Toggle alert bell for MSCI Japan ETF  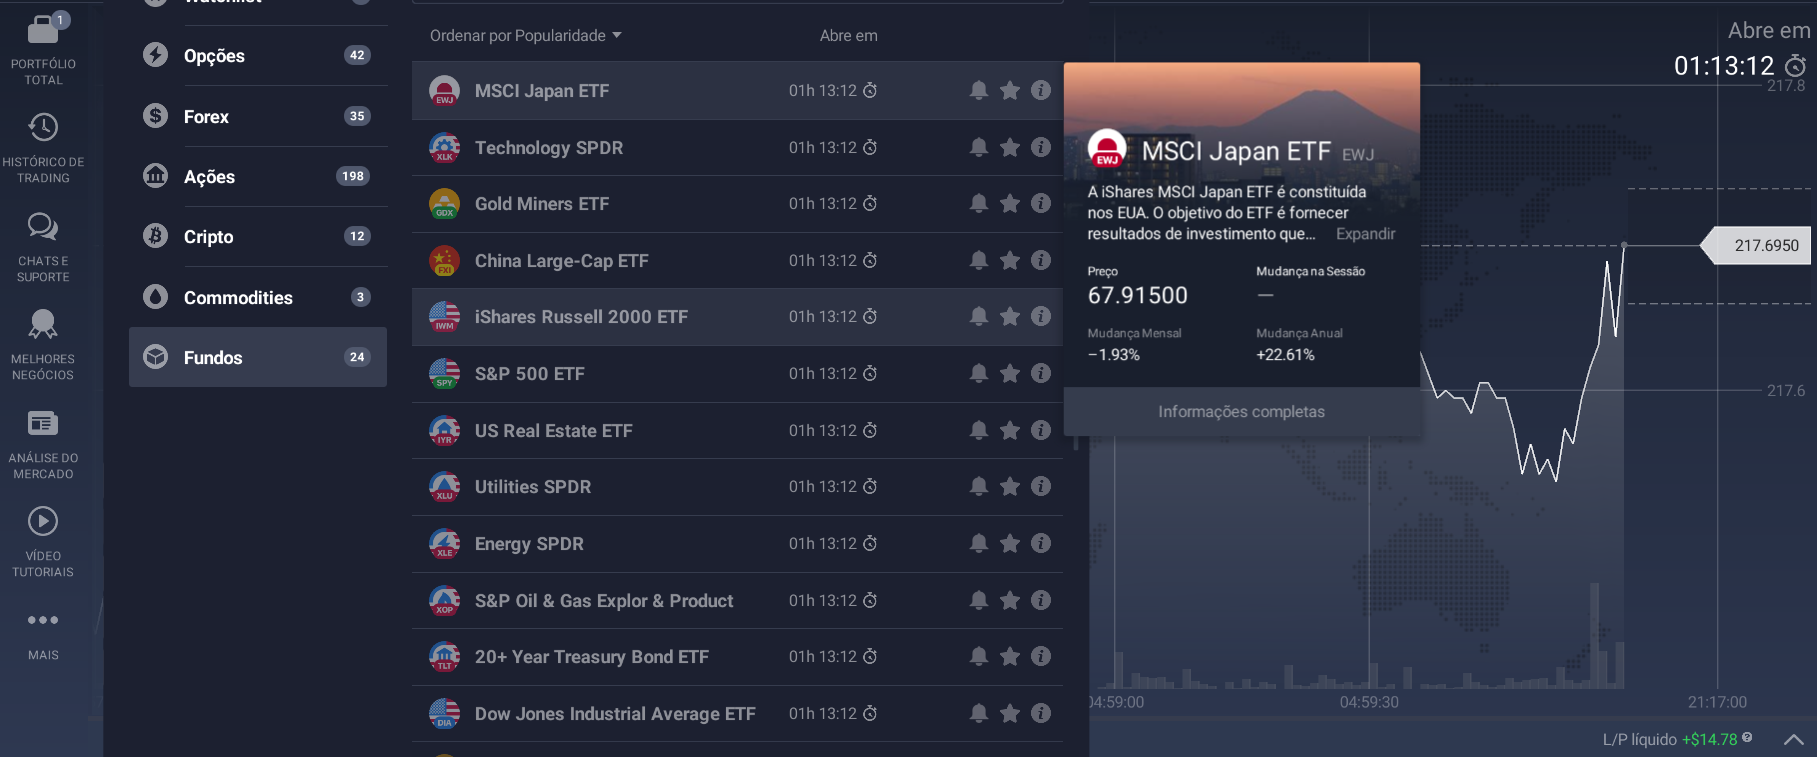click(979, 90)
